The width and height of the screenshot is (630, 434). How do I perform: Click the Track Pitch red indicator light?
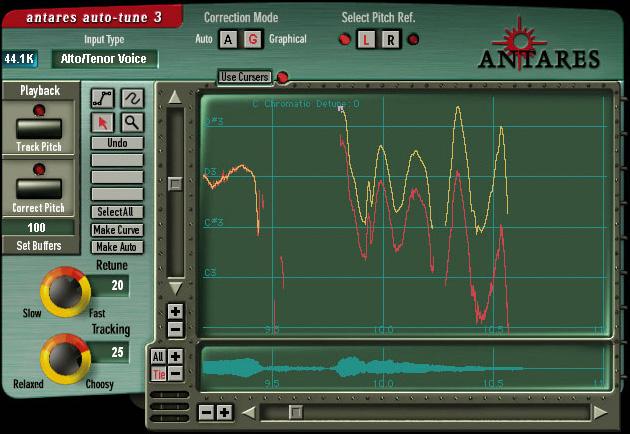39,110
